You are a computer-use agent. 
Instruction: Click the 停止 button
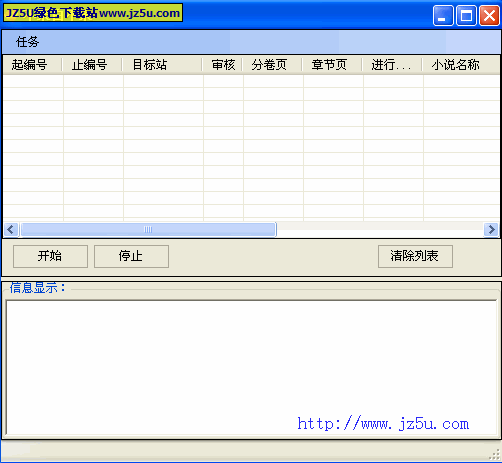click(131, 256)
